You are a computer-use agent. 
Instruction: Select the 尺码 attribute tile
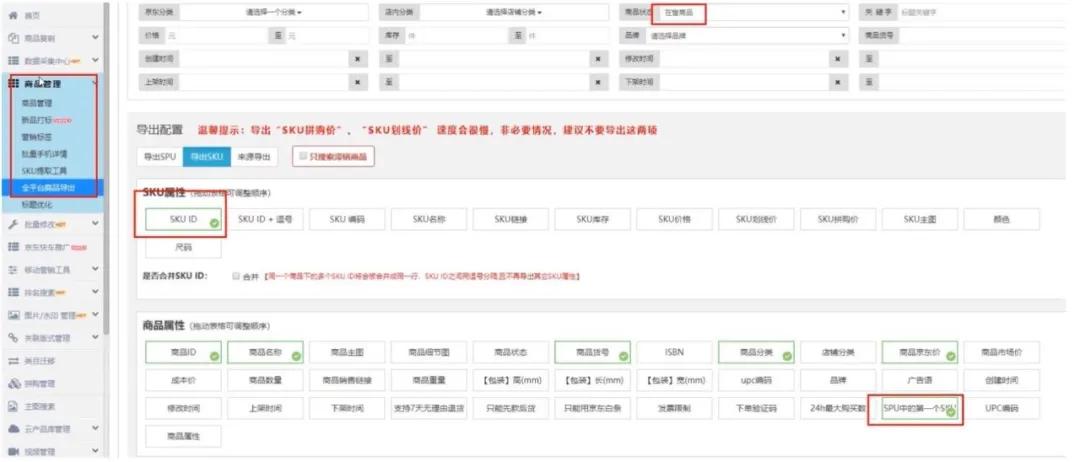tap(183, 247)
